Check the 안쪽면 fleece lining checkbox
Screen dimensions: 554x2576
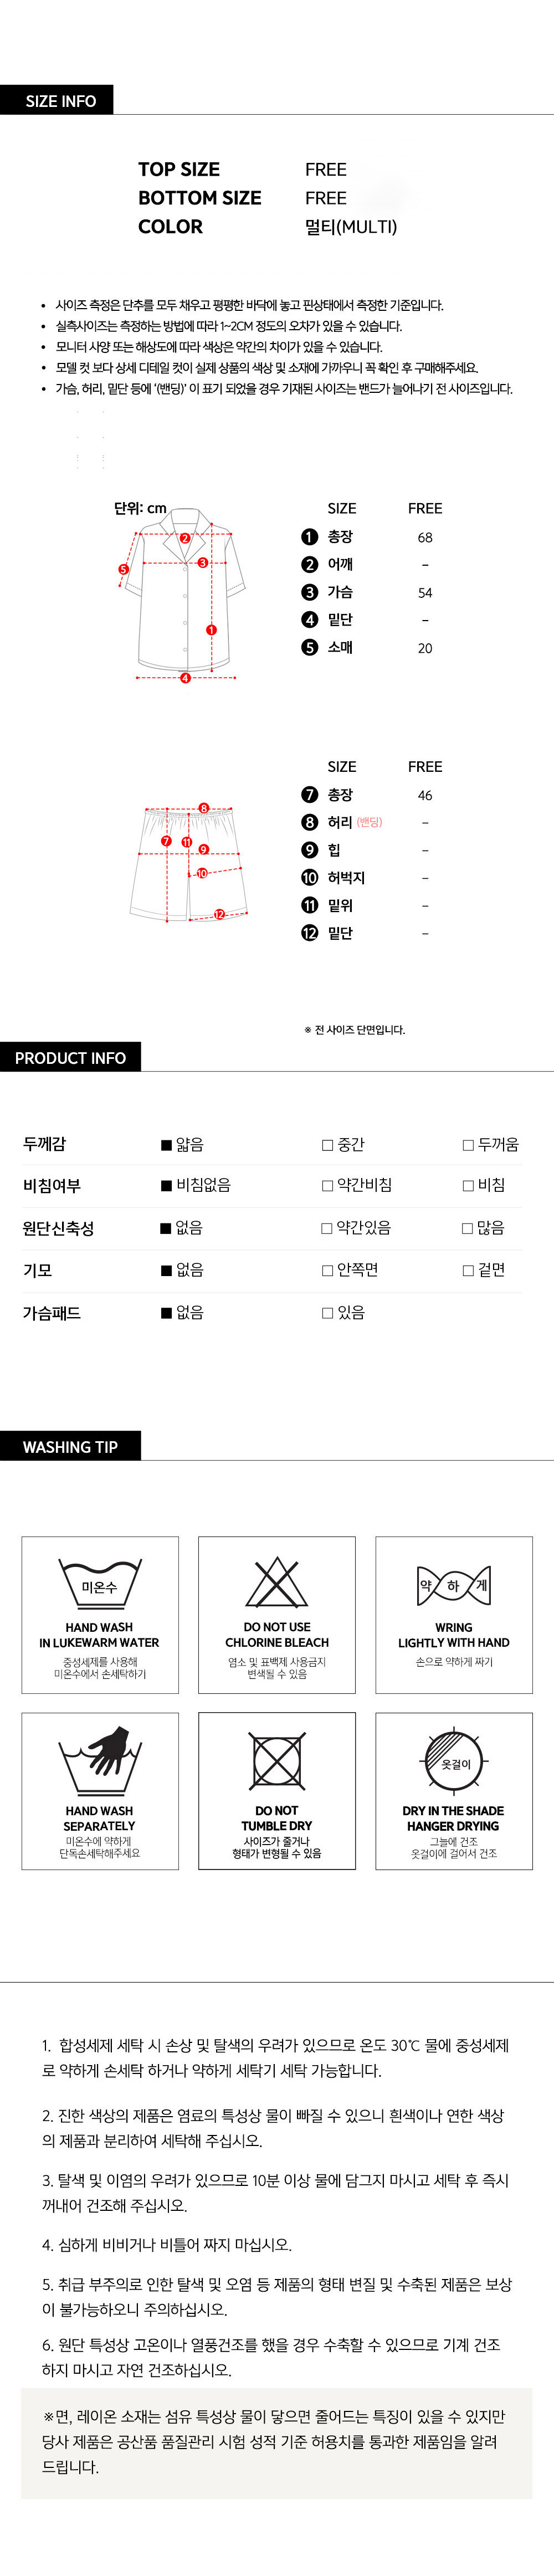click(327, 1271)
